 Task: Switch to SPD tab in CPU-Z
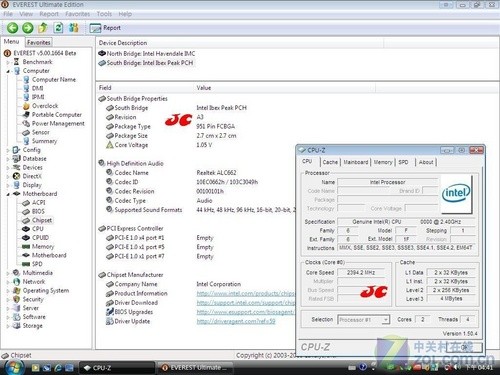tap(403, 162)
